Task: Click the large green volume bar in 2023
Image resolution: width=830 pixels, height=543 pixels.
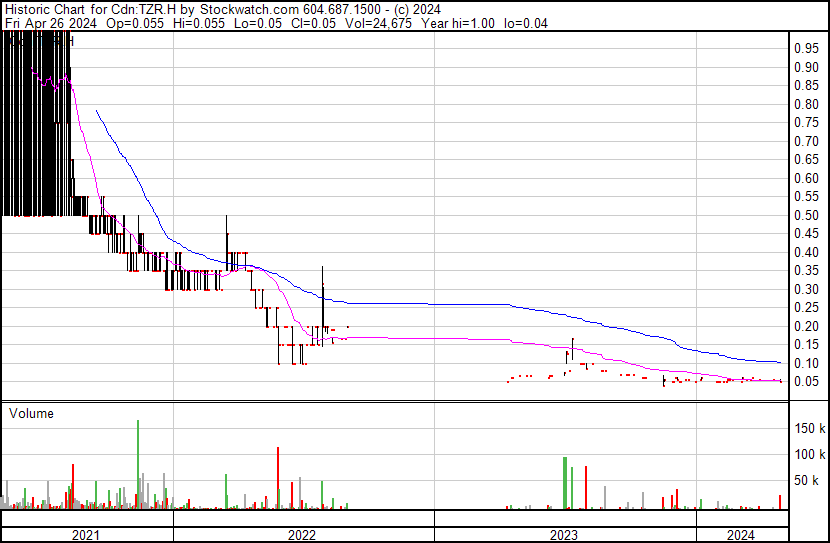Action: [565, 483]
